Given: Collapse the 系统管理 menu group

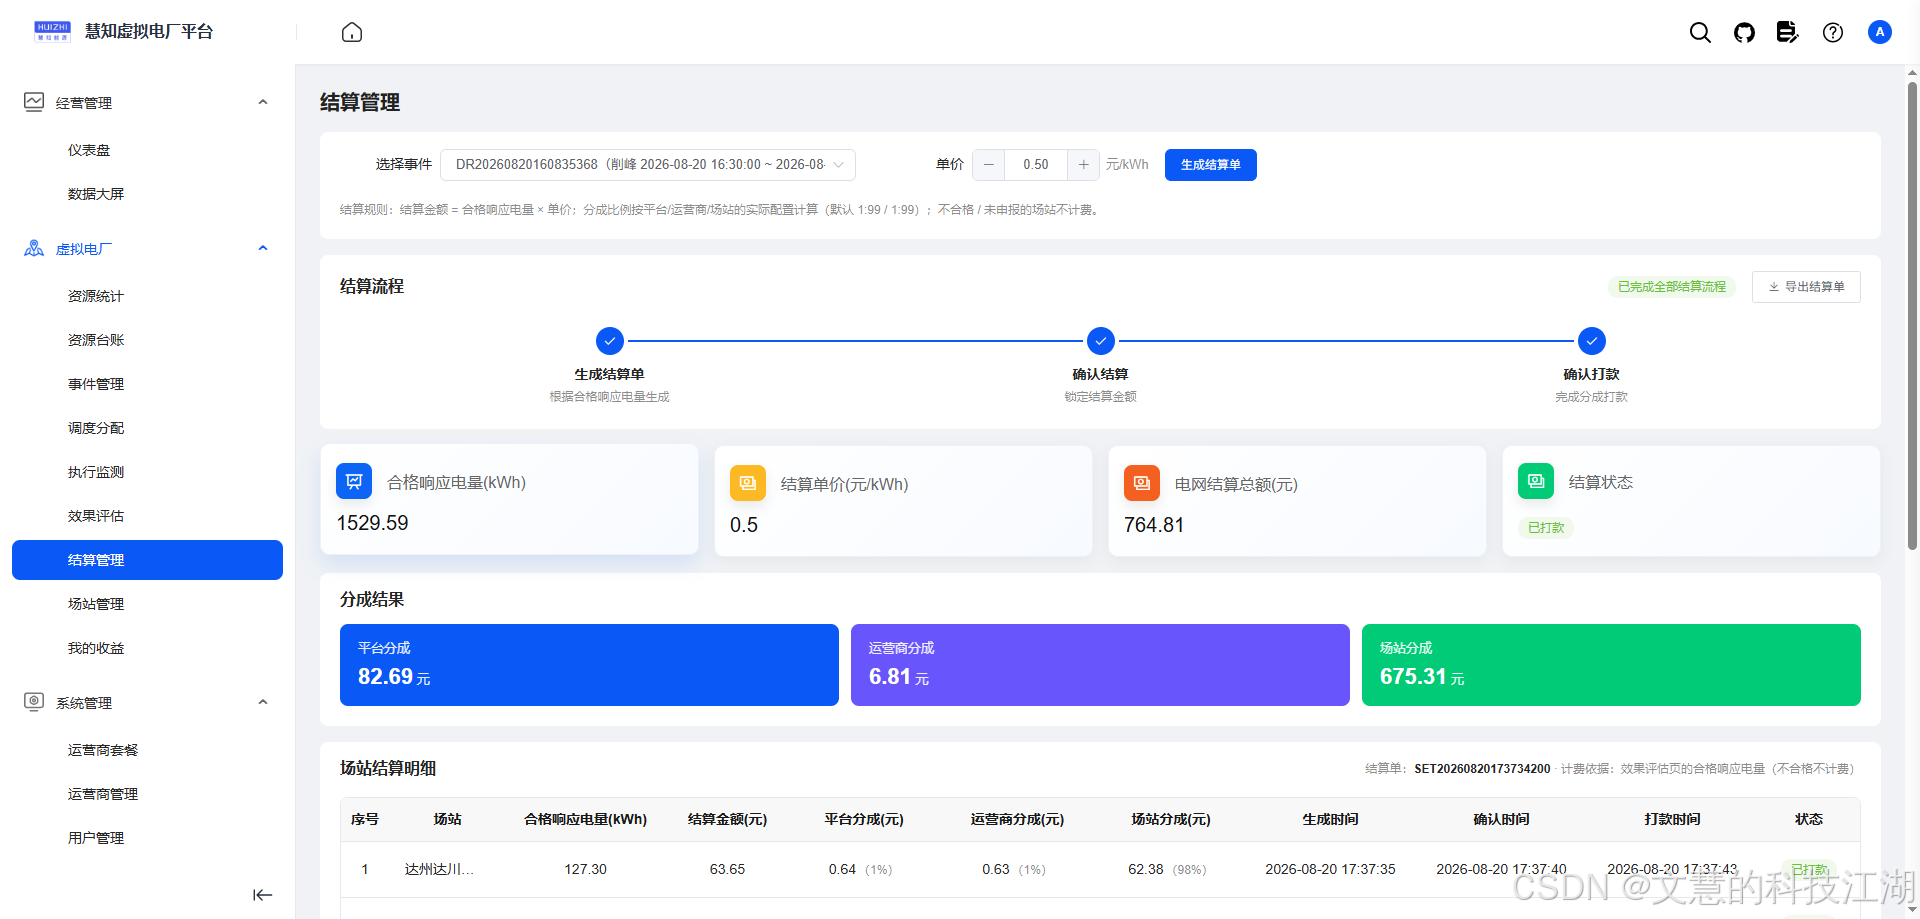Looking at the screenshot, I should tap(263, 702).
